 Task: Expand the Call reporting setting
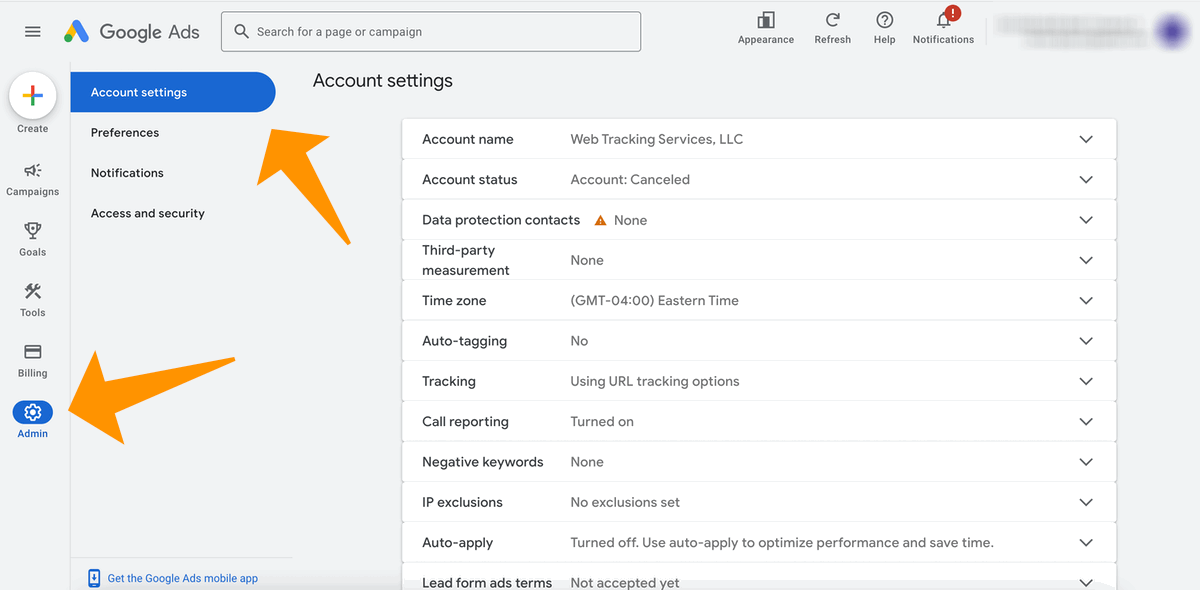coord(759,421)
